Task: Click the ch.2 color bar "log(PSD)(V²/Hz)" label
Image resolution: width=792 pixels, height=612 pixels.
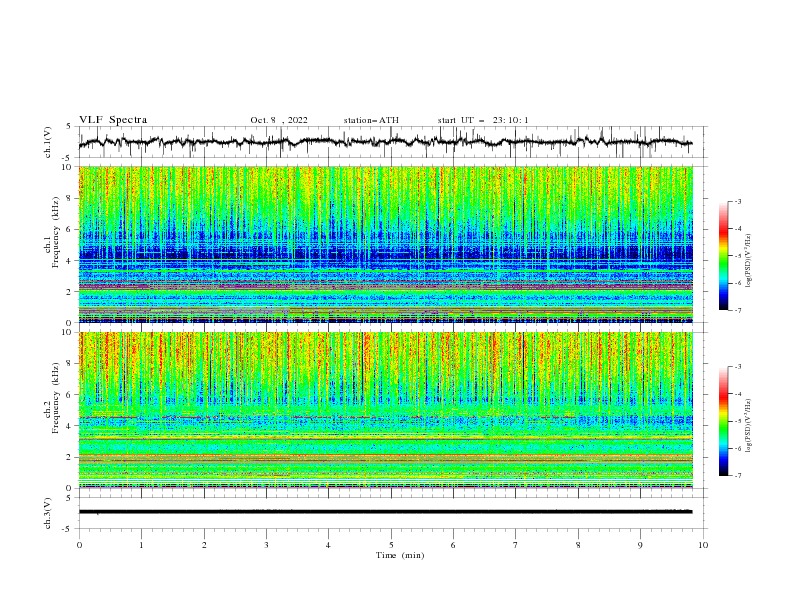Action: [750, 425]
